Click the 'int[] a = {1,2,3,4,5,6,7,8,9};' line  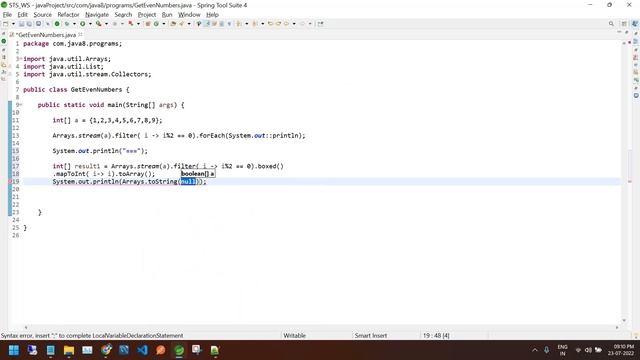tap(107, 120)
